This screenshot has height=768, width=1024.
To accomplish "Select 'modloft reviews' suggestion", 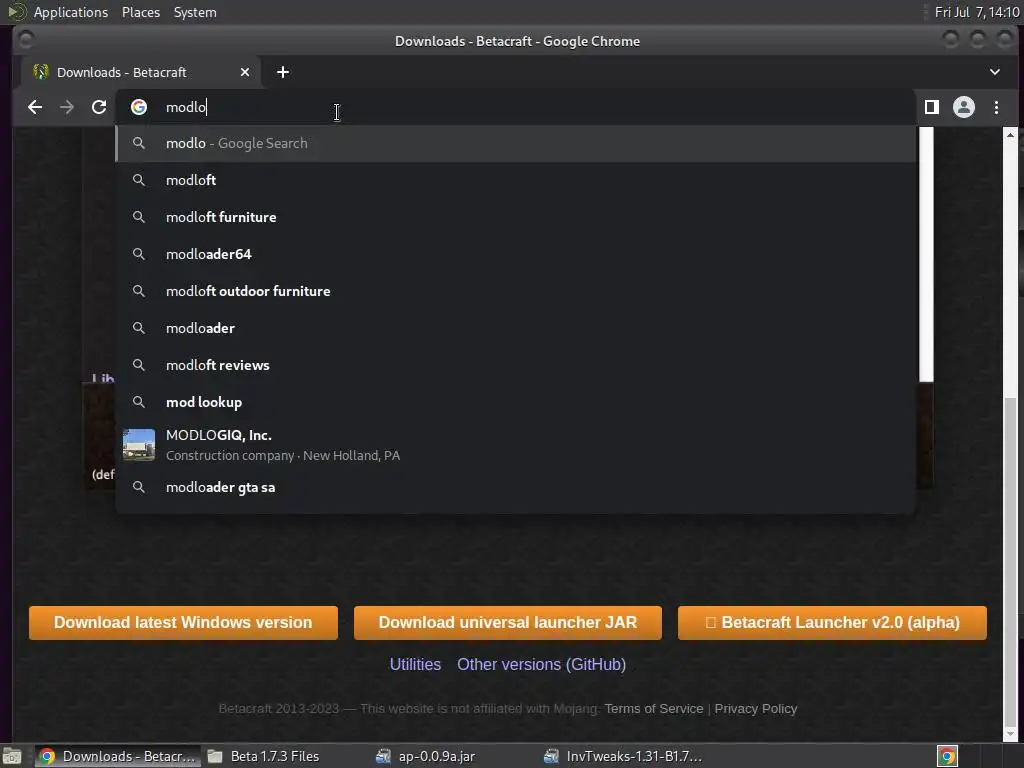I will pos(516,365).
